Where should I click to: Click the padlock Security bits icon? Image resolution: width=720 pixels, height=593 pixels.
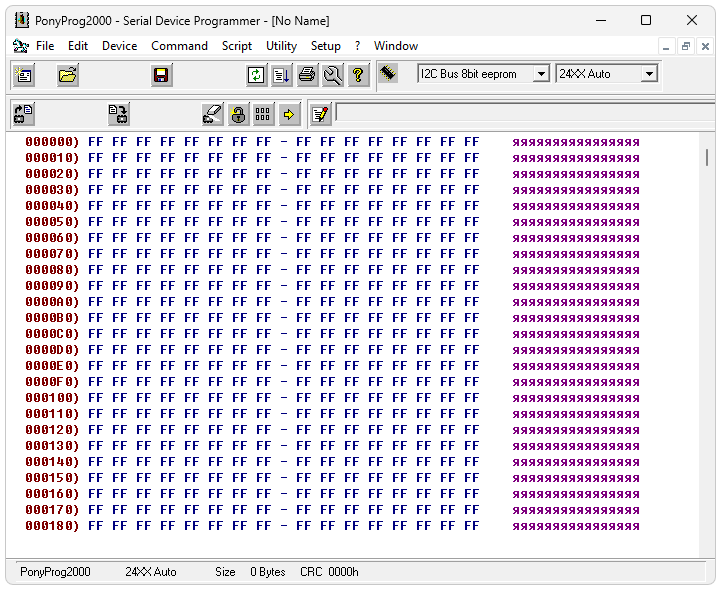coord(238,114)
